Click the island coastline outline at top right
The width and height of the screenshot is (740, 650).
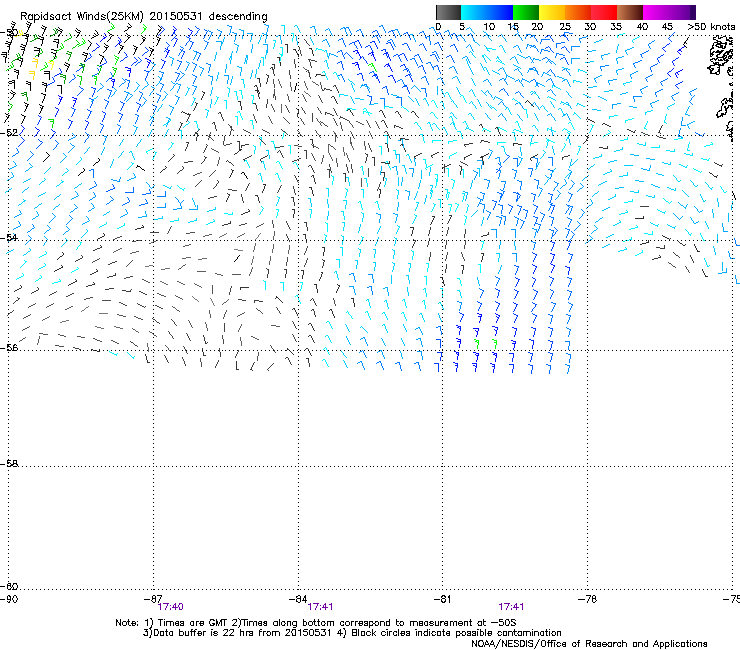[x=720, y=56]
